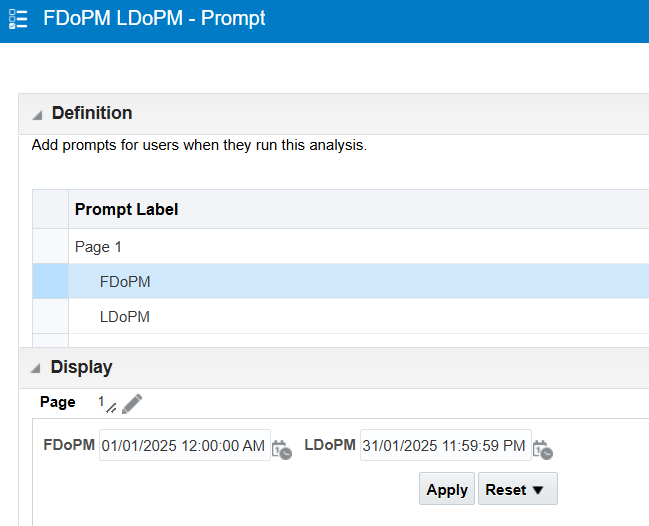
Task: Click the row selector beside FDoPM
Action: 50,281
